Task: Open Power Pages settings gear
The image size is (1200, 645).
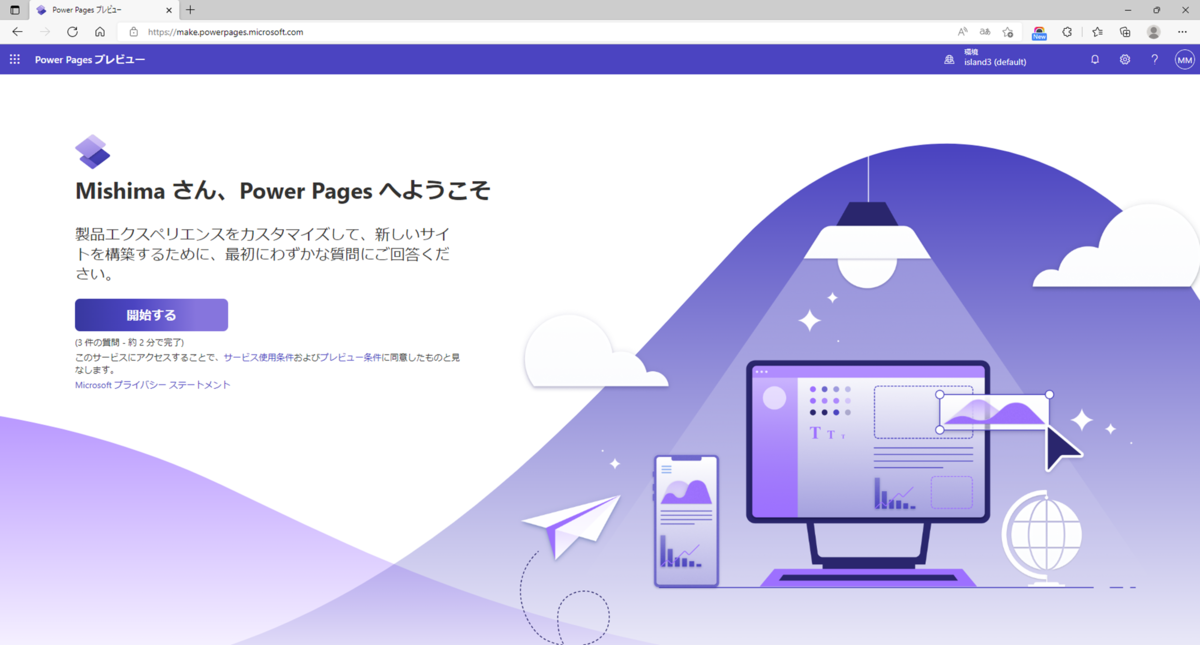Action: point(1125,60)
